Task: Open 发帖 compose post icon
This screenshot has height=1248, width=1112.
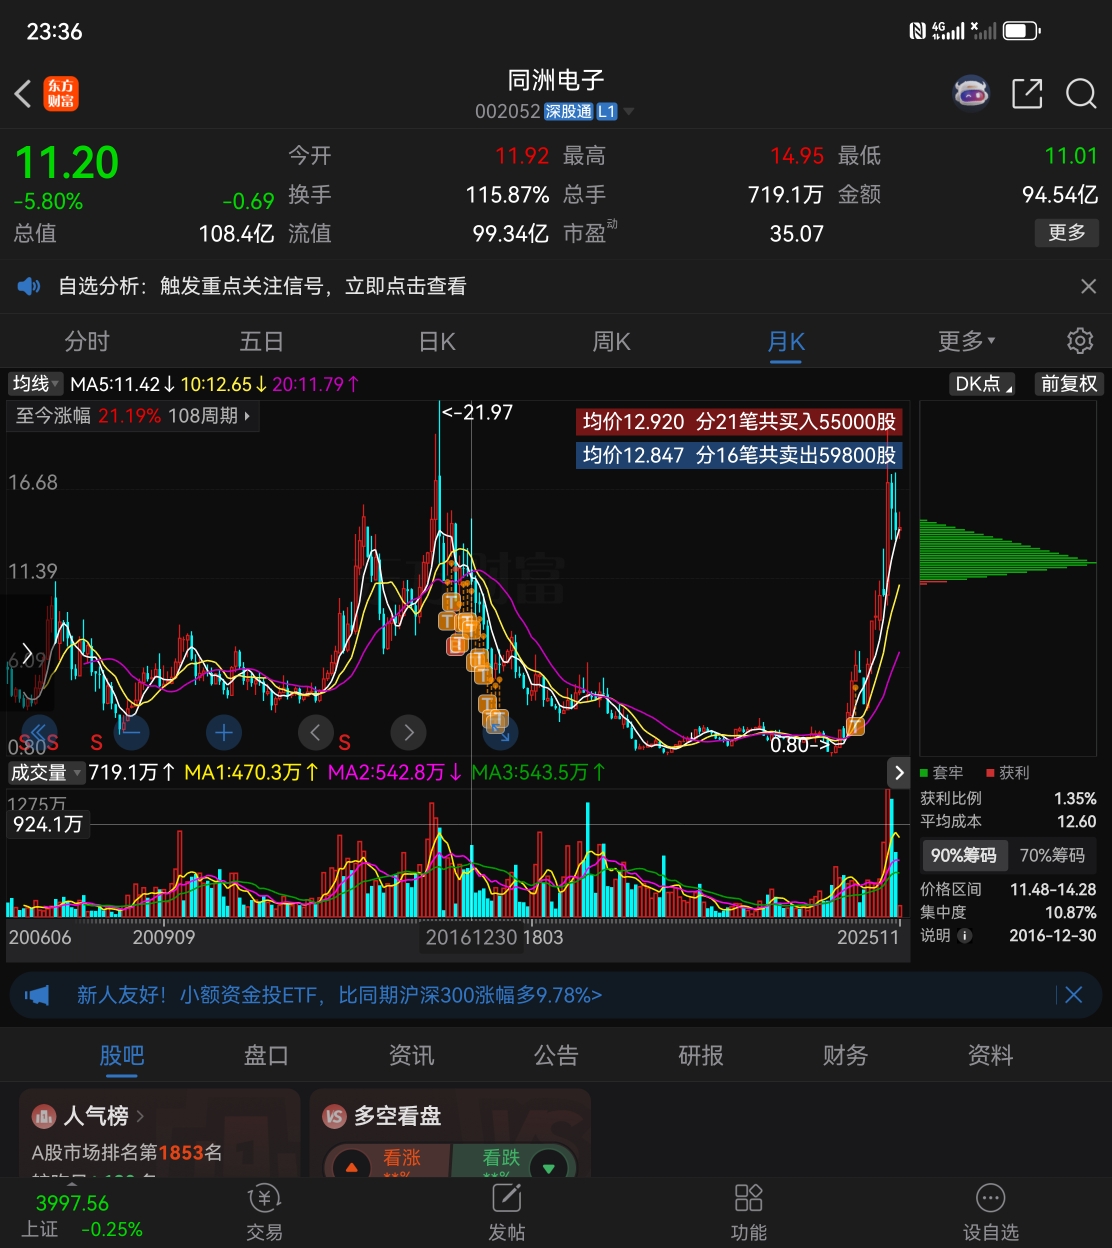Action: [x=507, y=1212]
